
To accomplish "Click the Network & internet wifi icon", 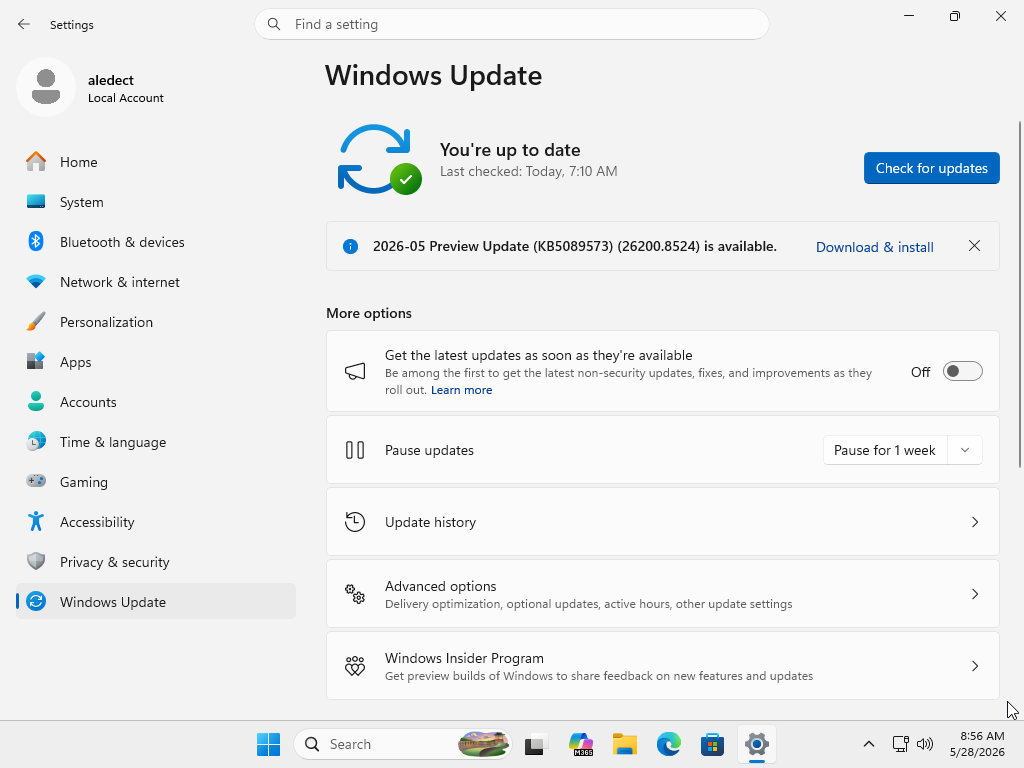I will coord(36,281).
